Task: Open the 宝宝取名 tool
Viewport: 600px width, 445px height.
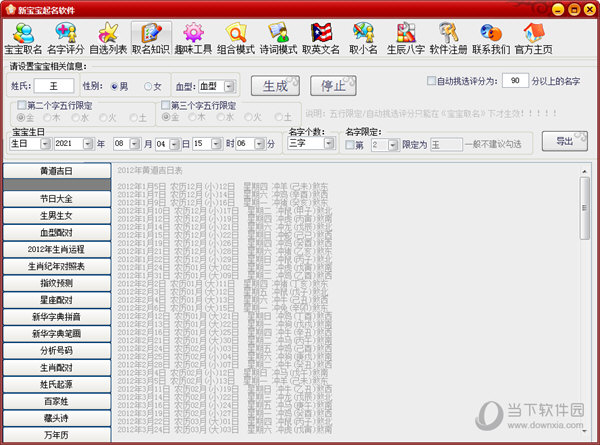Action: (23, 39)
